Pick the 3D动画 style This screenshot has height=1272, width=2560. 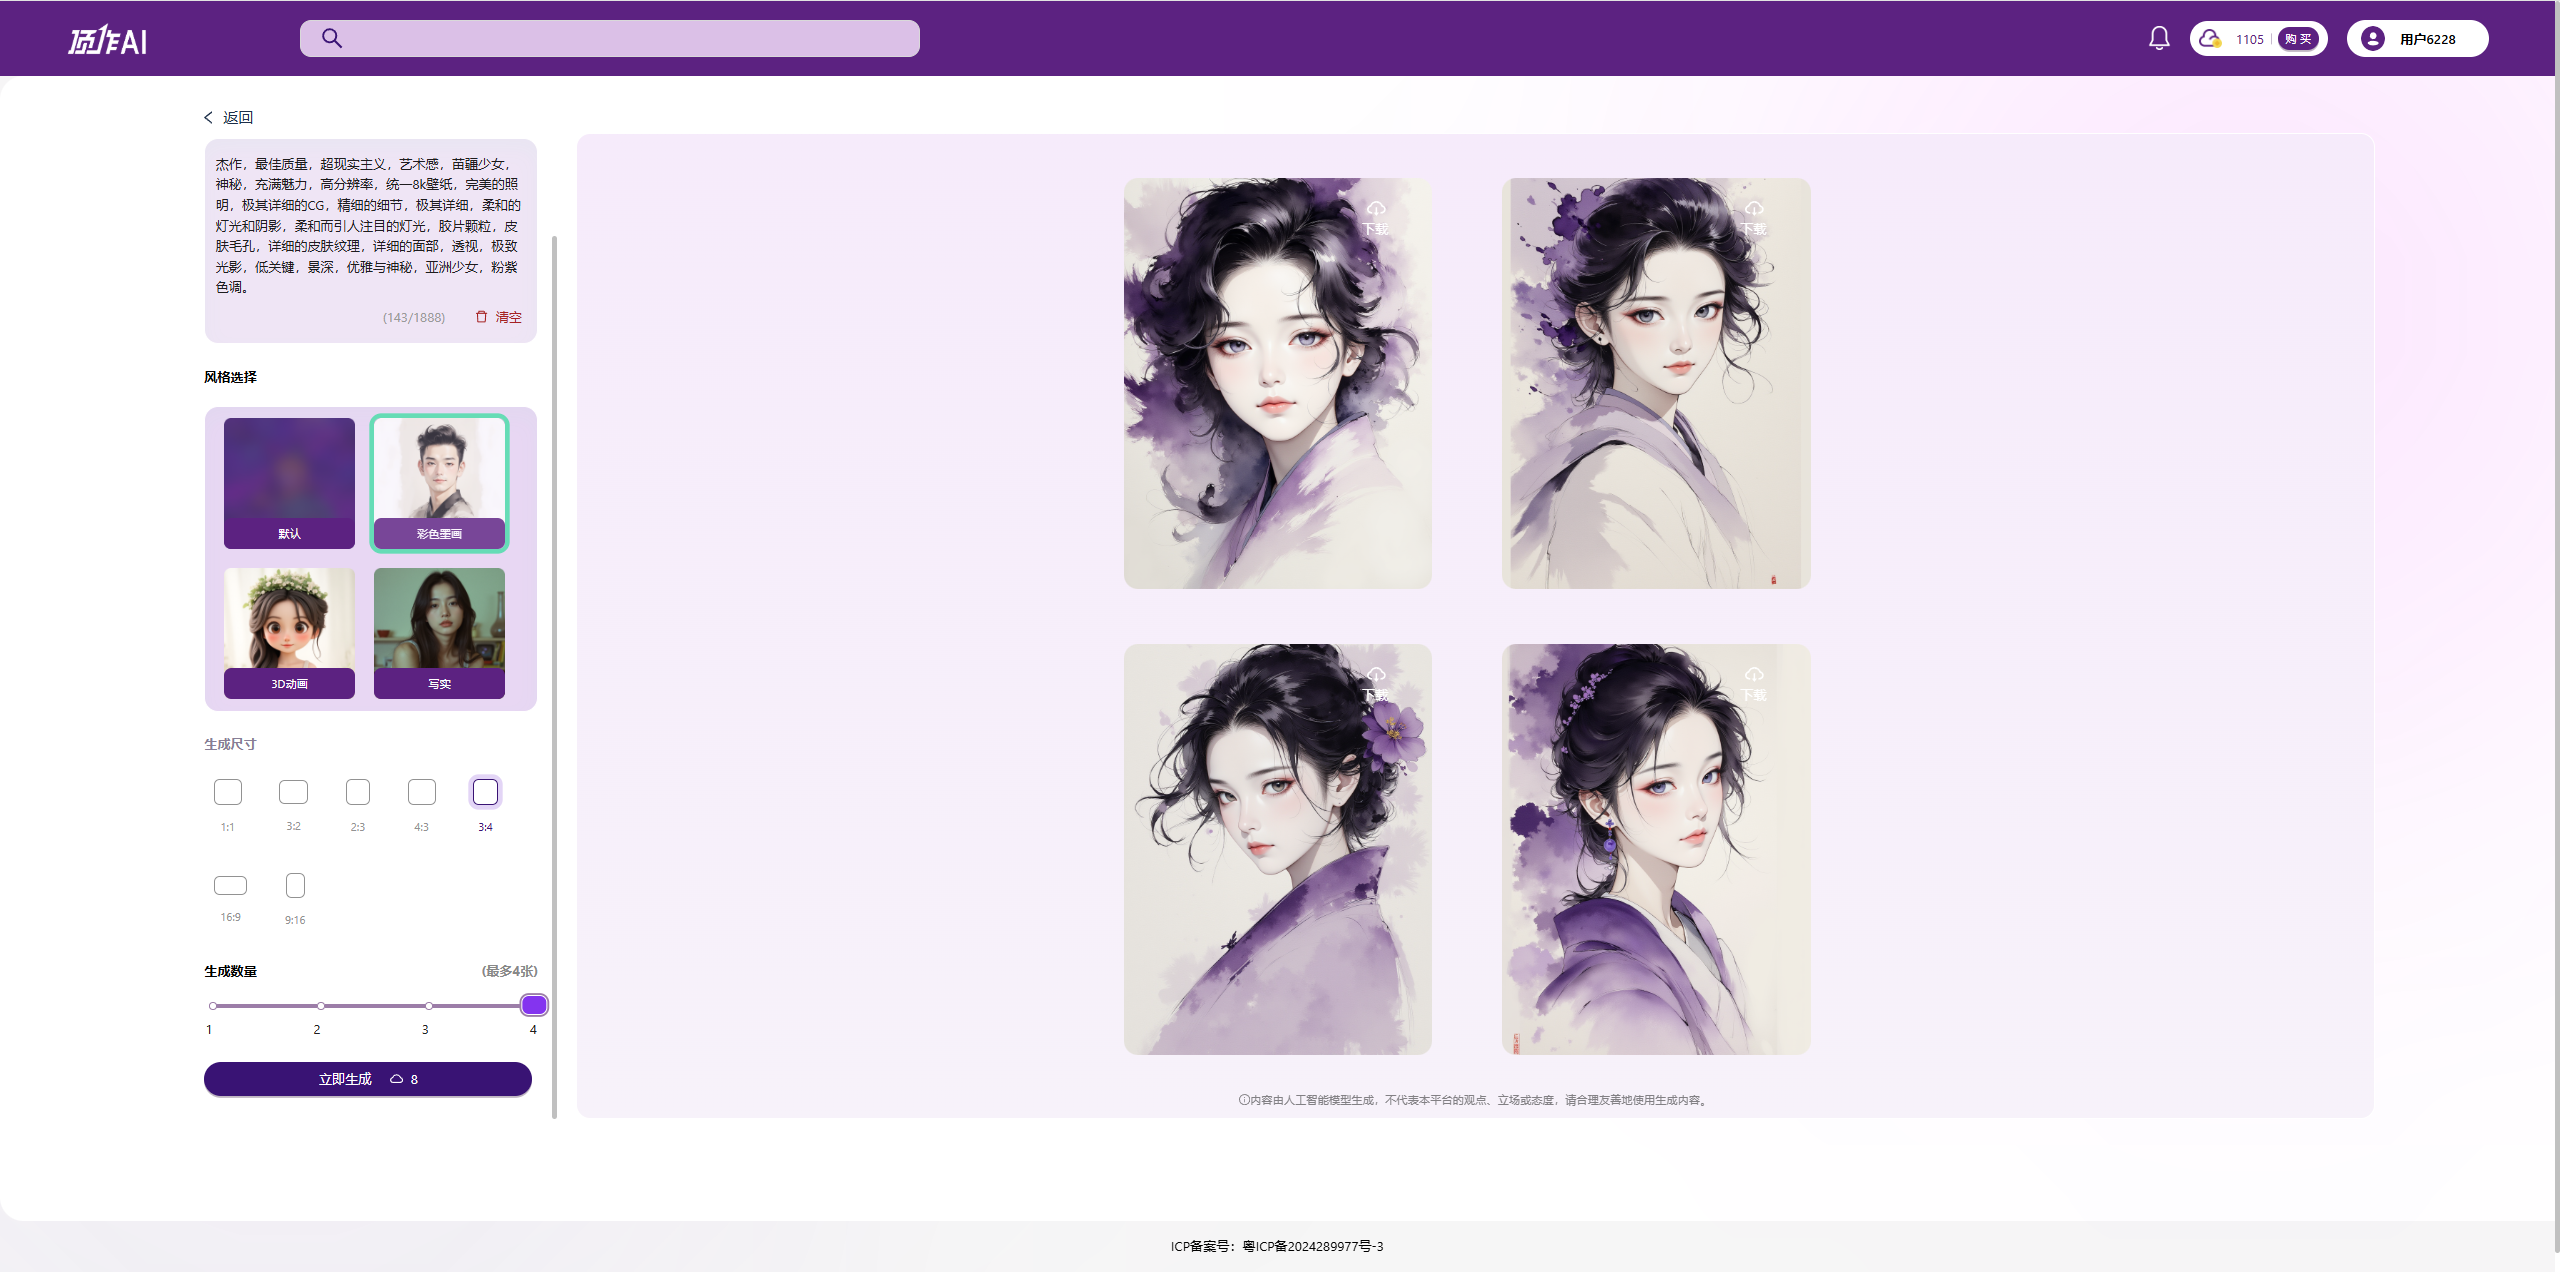[289, 632]
